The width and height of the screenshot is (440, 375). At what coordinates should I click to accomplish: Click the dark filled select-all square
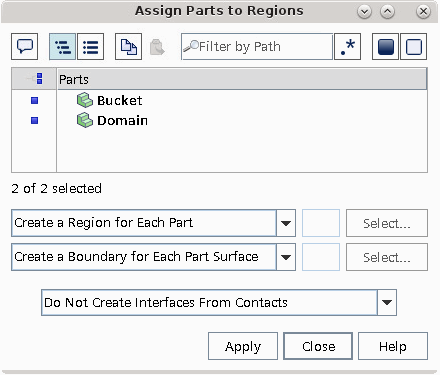pyautogui.click(x=386, y=47)
